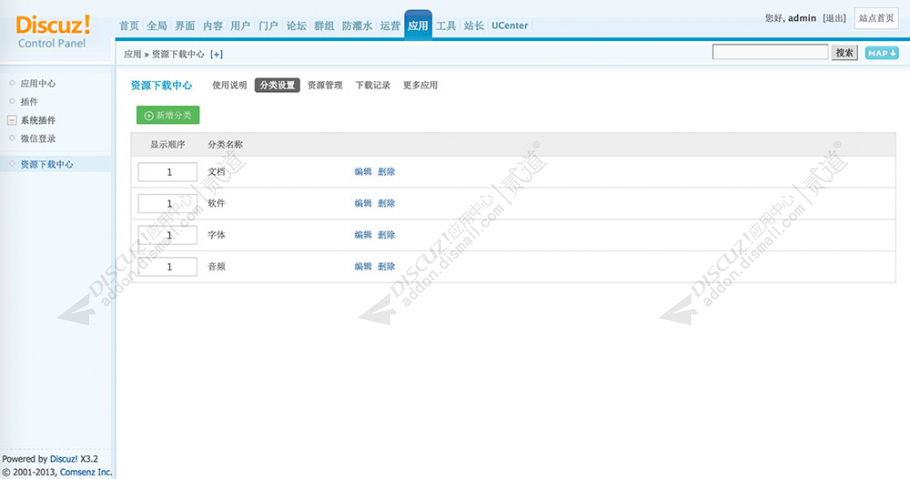Image resolution: width=910 pixels, height=479 pixels.
Task: Open the 论坛 top menu
Action: [x=296, y=26]
